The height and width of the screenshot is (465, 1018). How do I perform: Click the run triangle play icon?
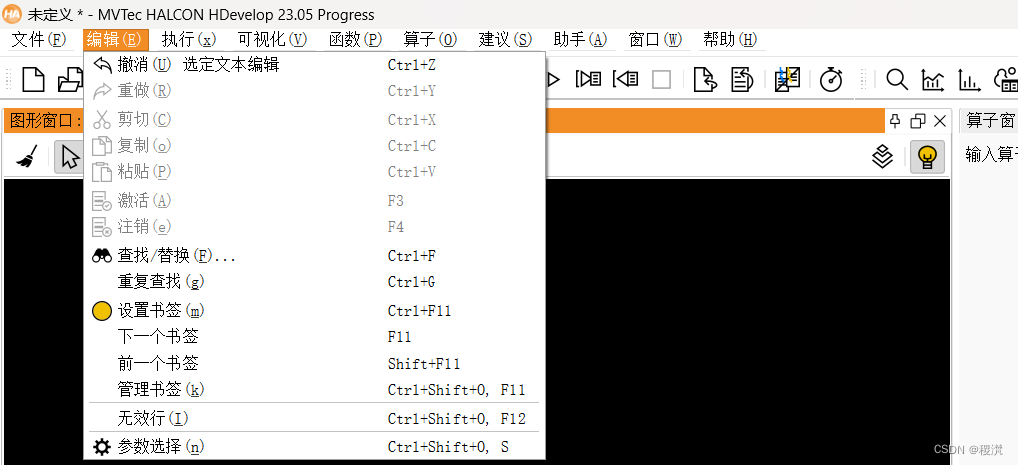click(553, 80)
